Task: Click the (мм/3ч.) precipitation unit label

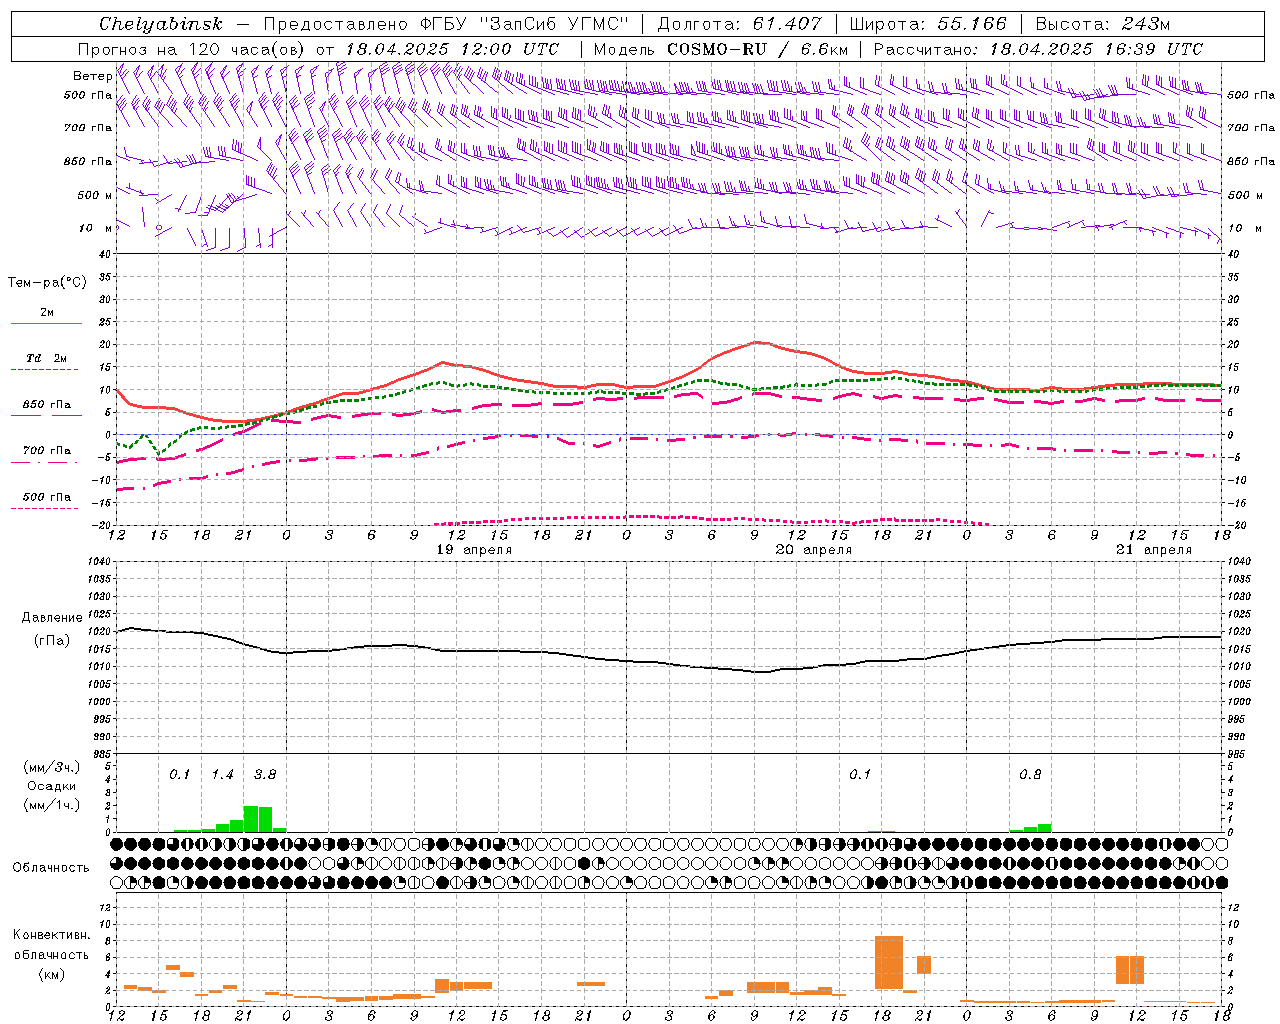Action: (52, 767)
